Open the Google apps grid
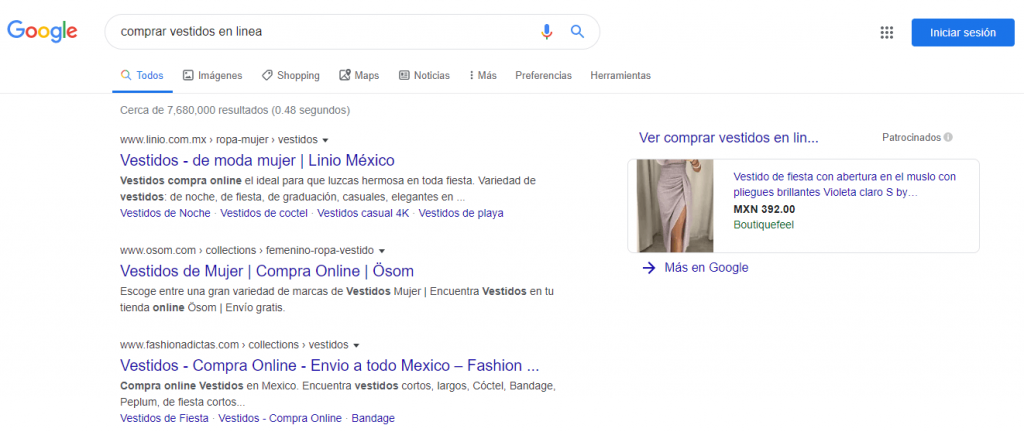This screenshot has height=432, width=1024. [886, 33]
